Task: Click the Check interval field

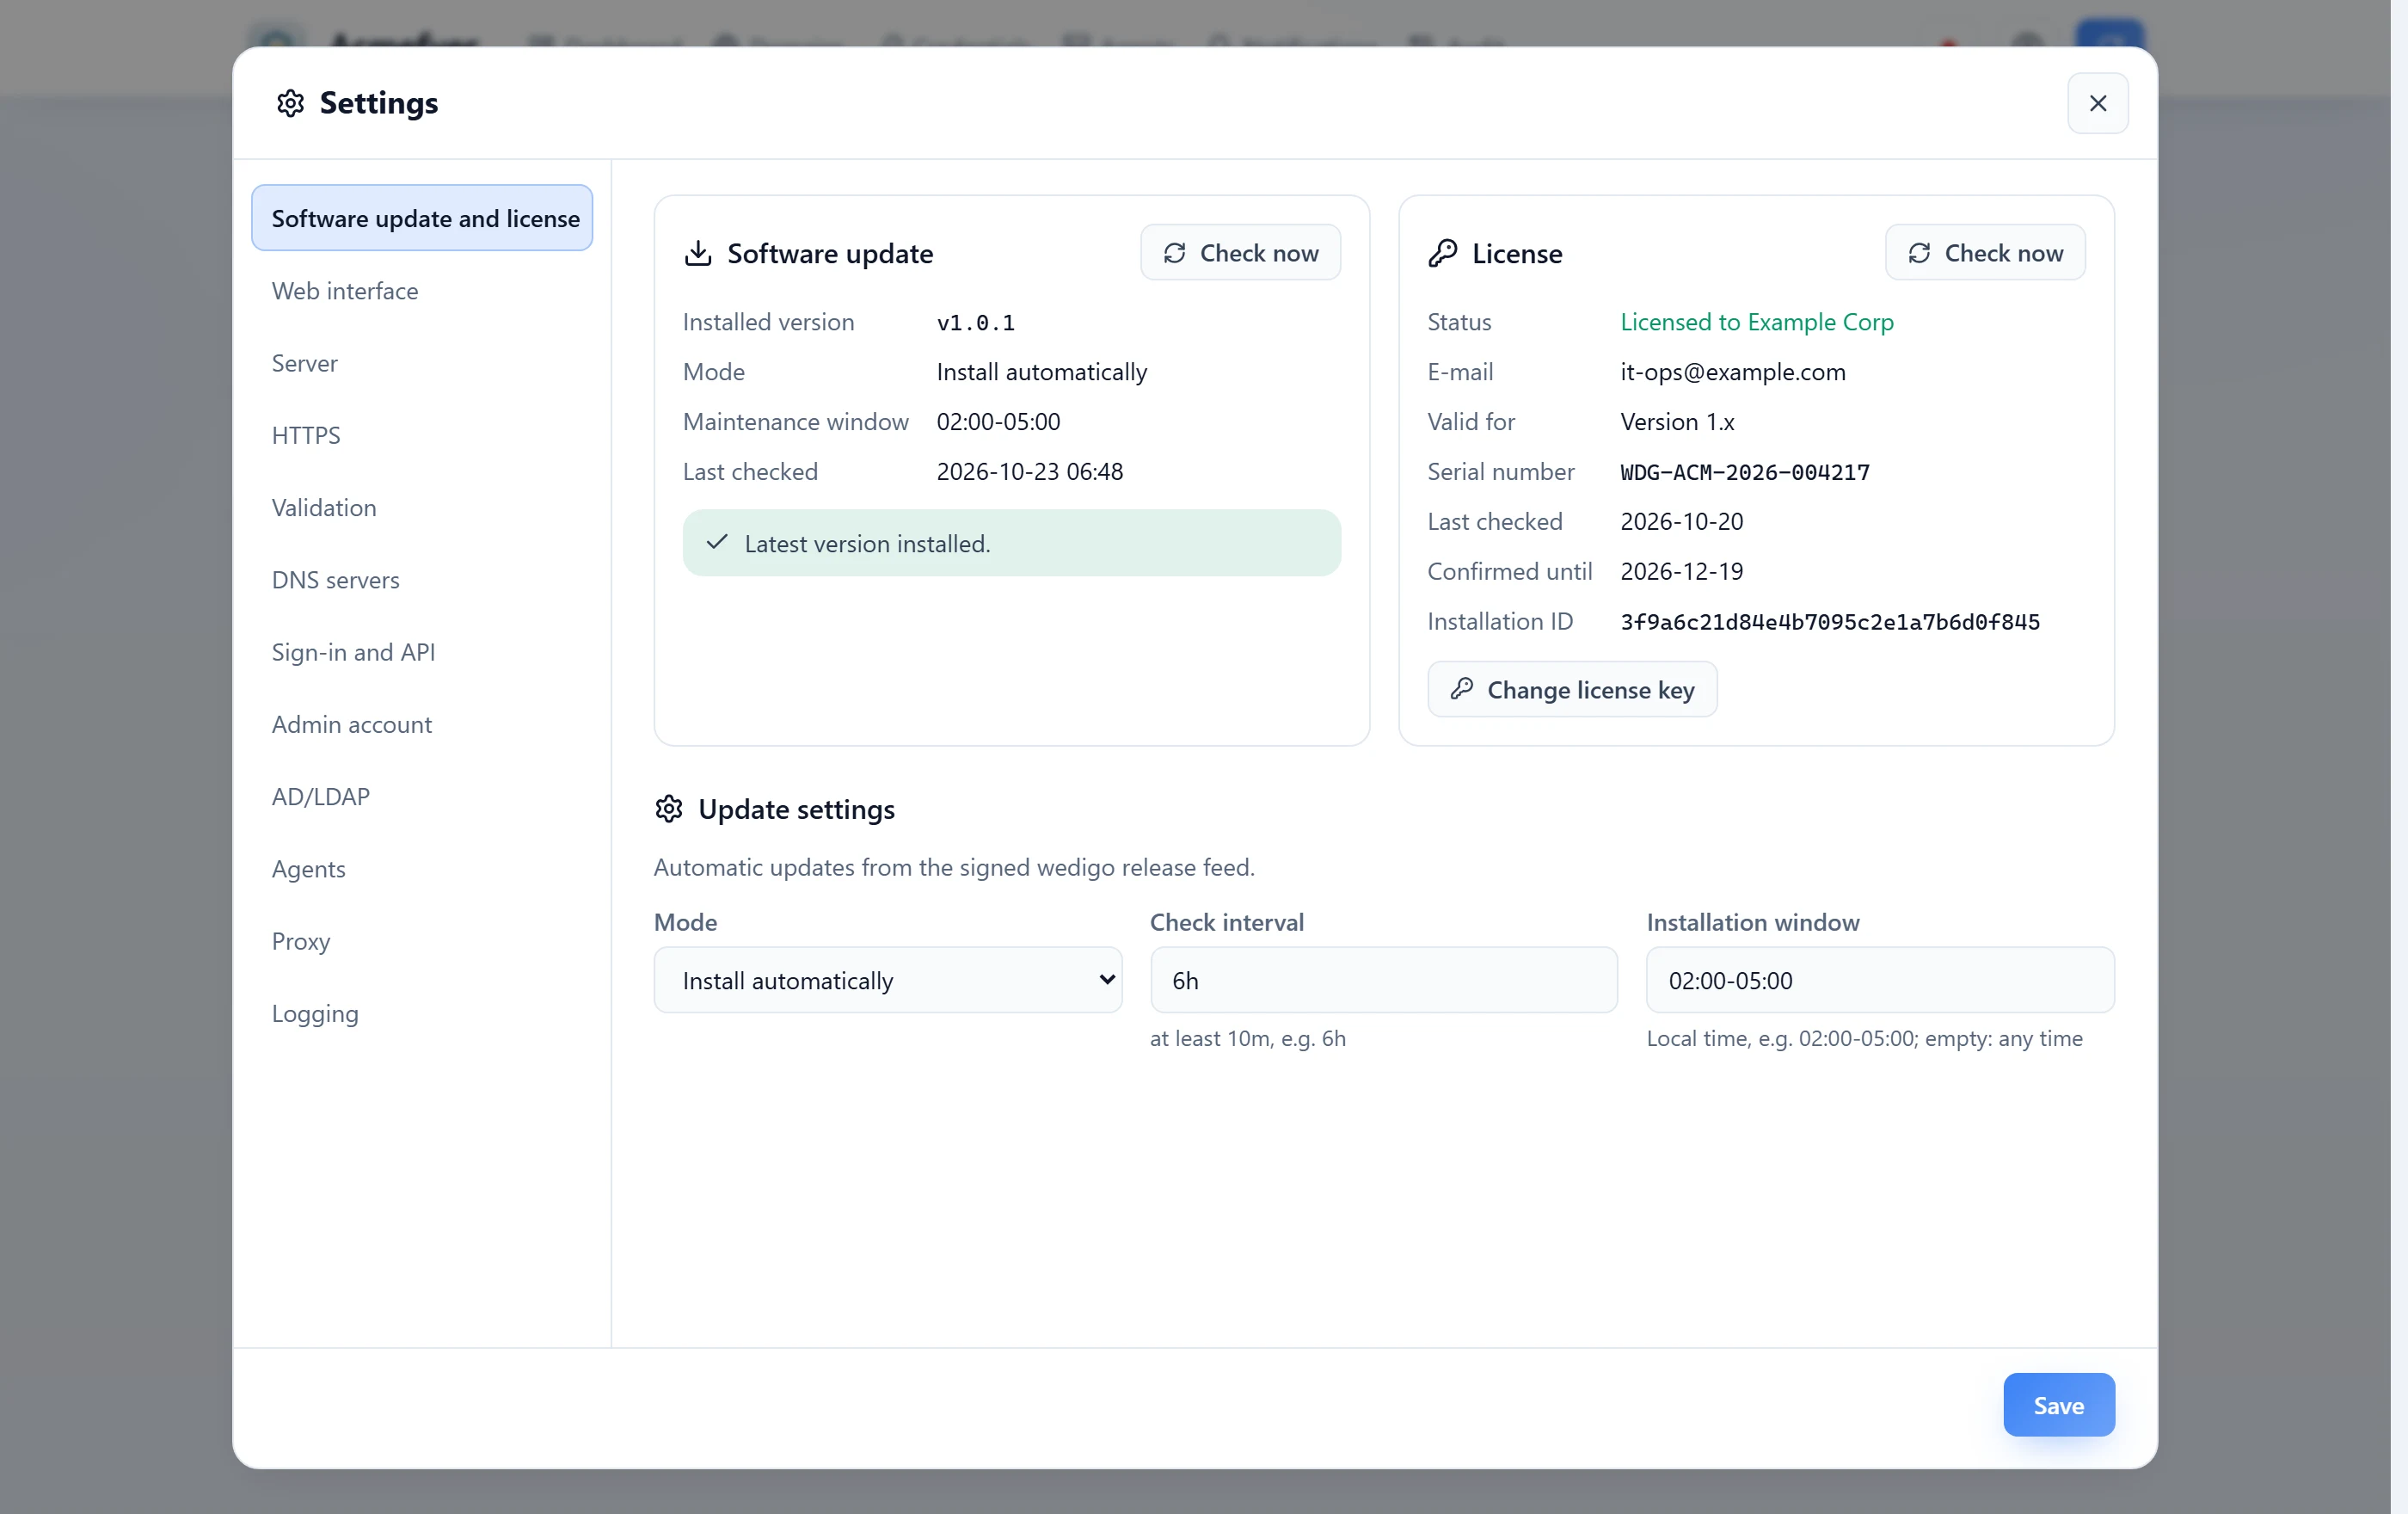Action: click(1384, 980)
